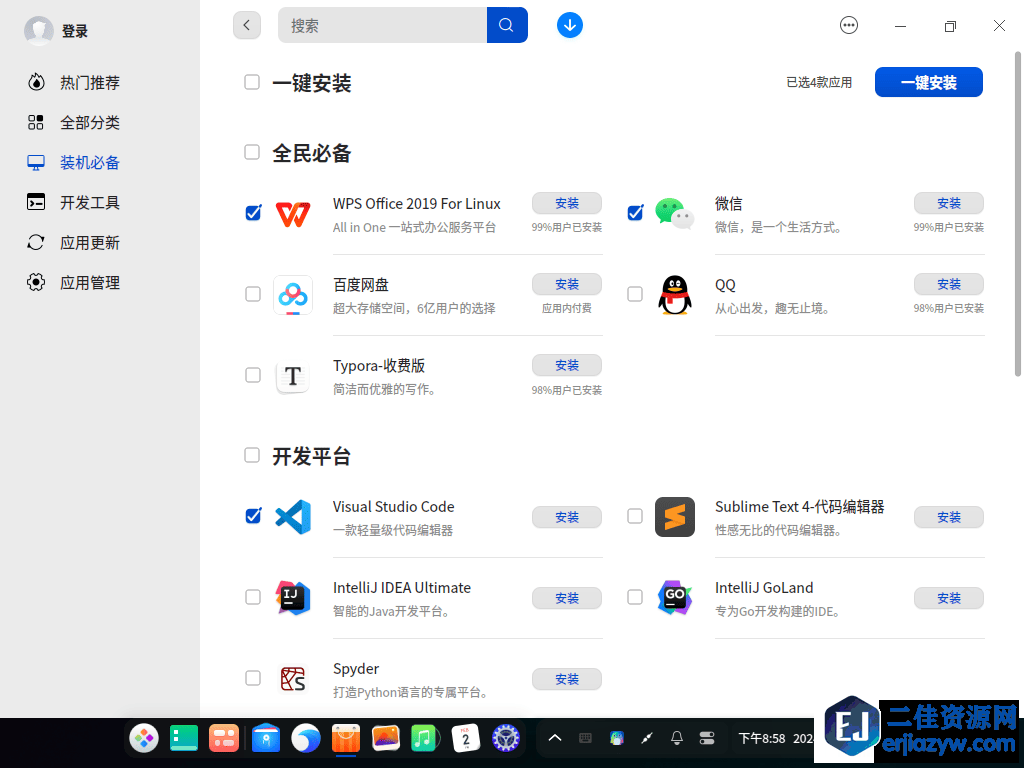
Task: Open 热门推荐 in the sidebar
Action: coord(89,83)
